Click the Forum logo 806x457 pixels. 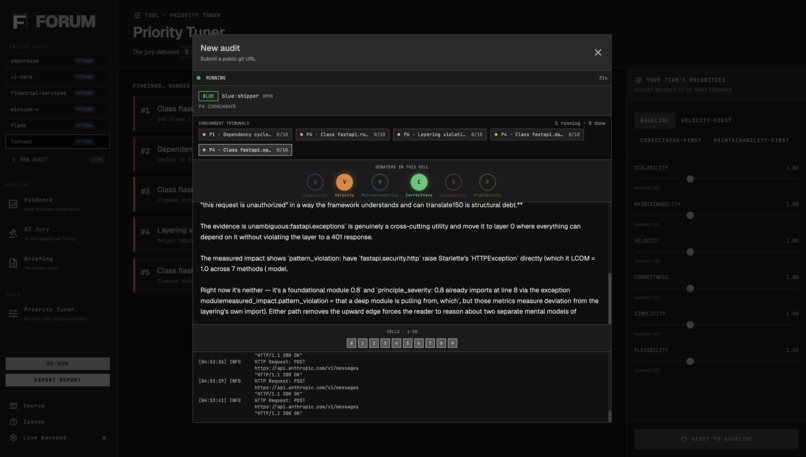[54, 22]
